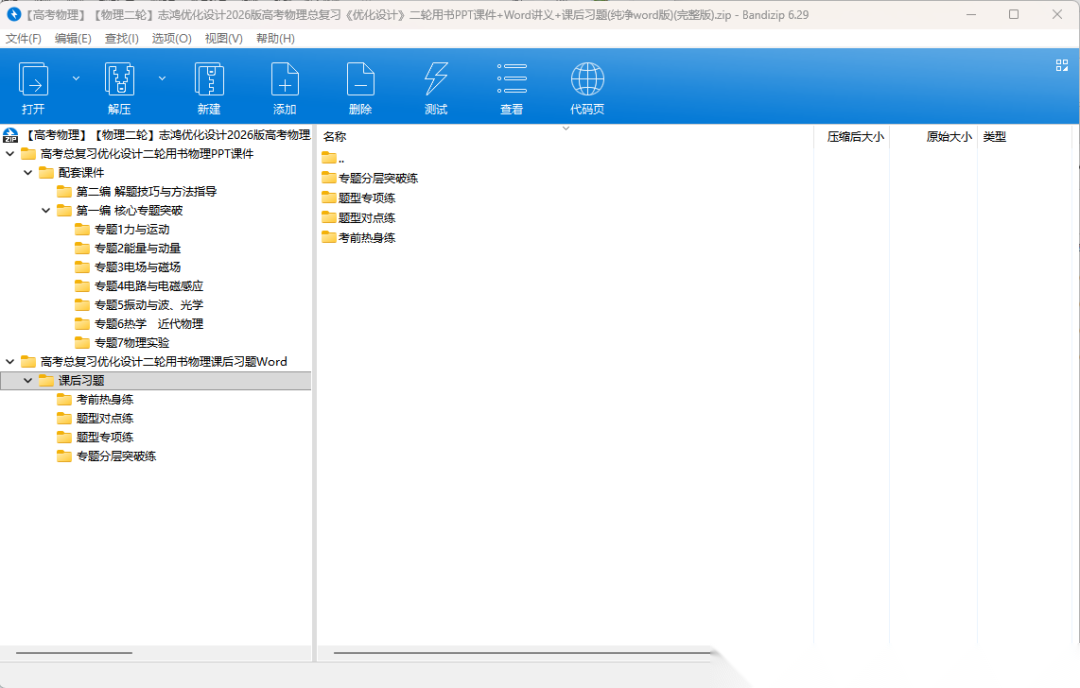Viewport: 1080px width, 688px height.
Task: Click the 添加 (Add files) icon
Action: 285,80
